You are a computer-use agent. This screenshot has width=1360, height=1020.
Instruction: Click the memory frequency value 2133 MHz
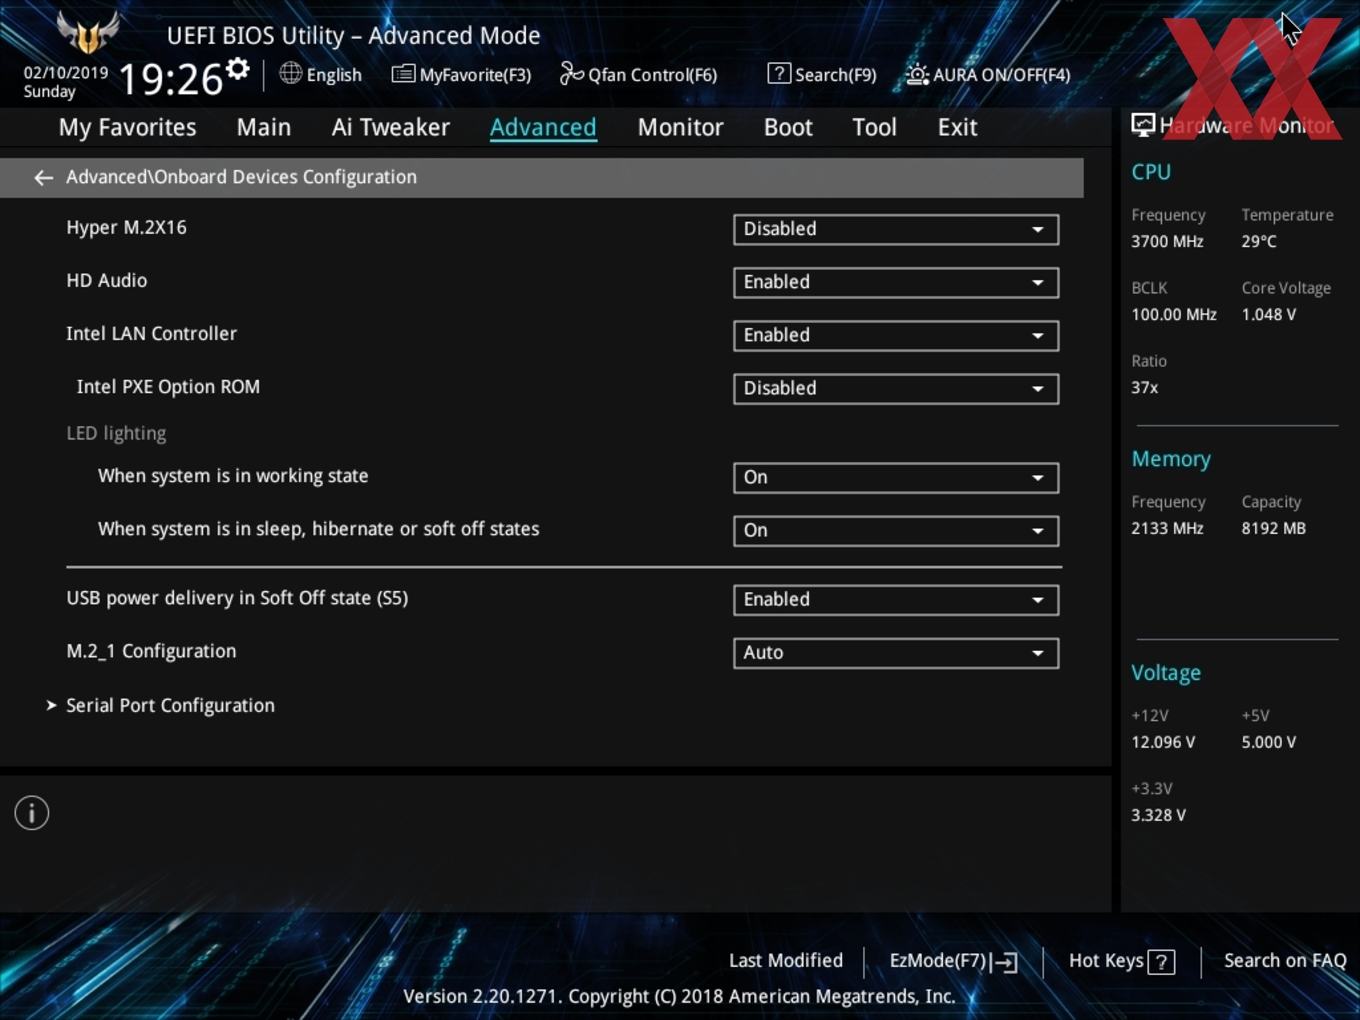pos(1167,528)
